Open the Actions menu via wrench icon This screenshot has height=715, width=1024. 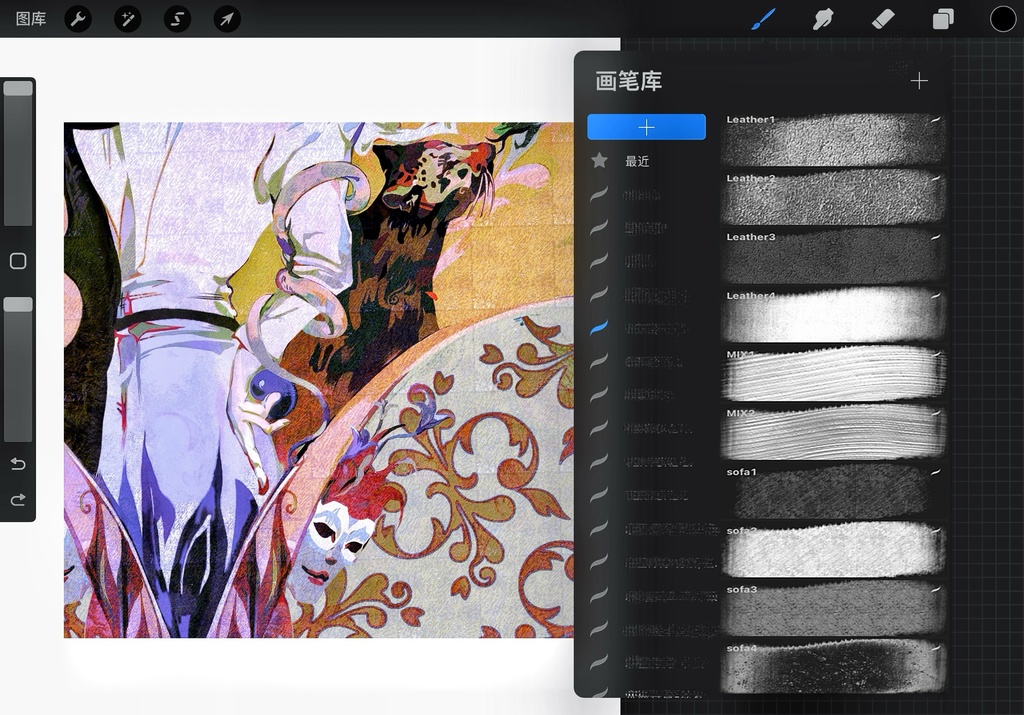pyautogui.click(x=77, y=18)
